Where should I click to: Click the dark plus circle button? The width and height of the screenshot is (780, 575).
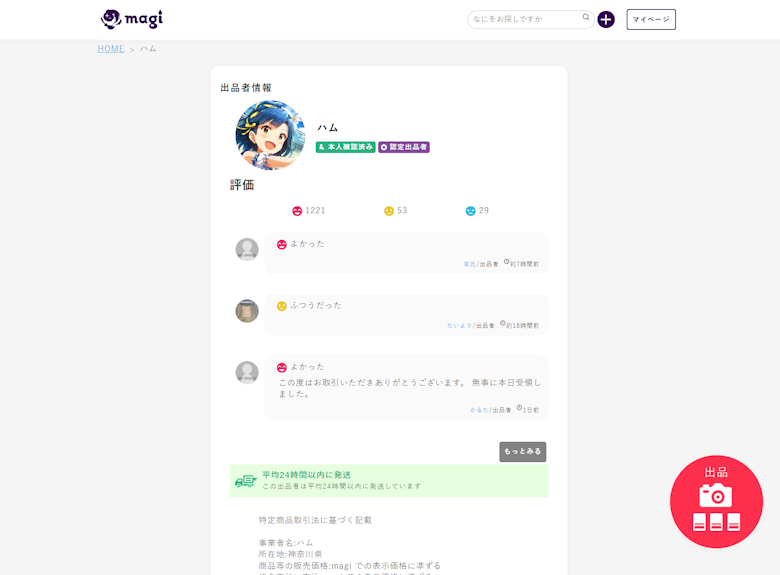pos(606,19)
